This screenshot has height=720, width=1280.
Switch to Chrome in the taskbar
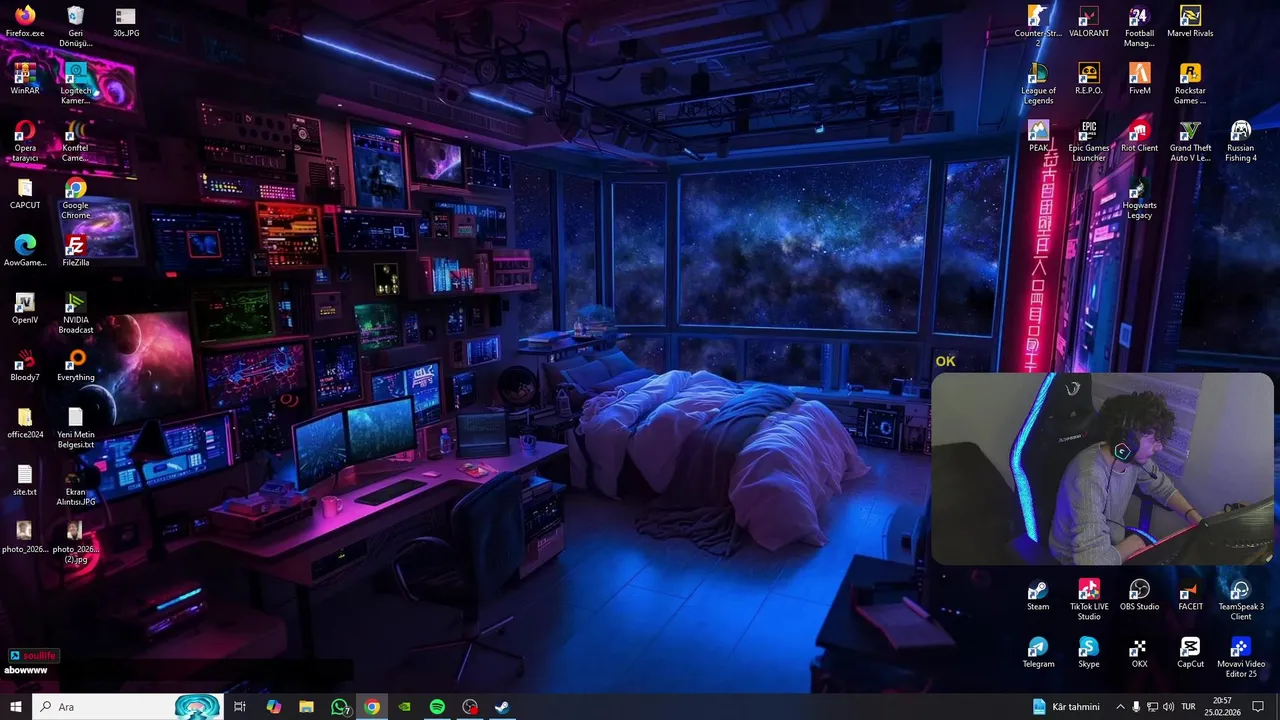click(372, 707)
